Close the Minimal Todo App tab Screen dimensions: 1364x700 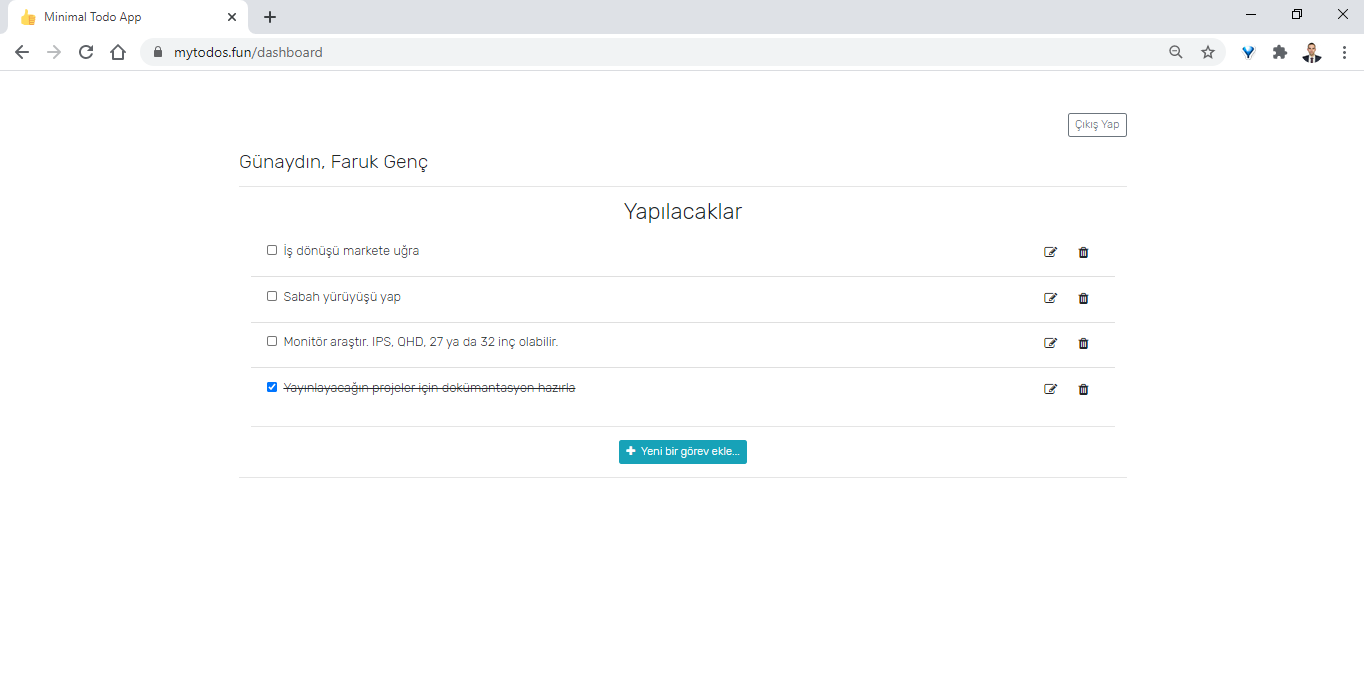coord(232,17)
